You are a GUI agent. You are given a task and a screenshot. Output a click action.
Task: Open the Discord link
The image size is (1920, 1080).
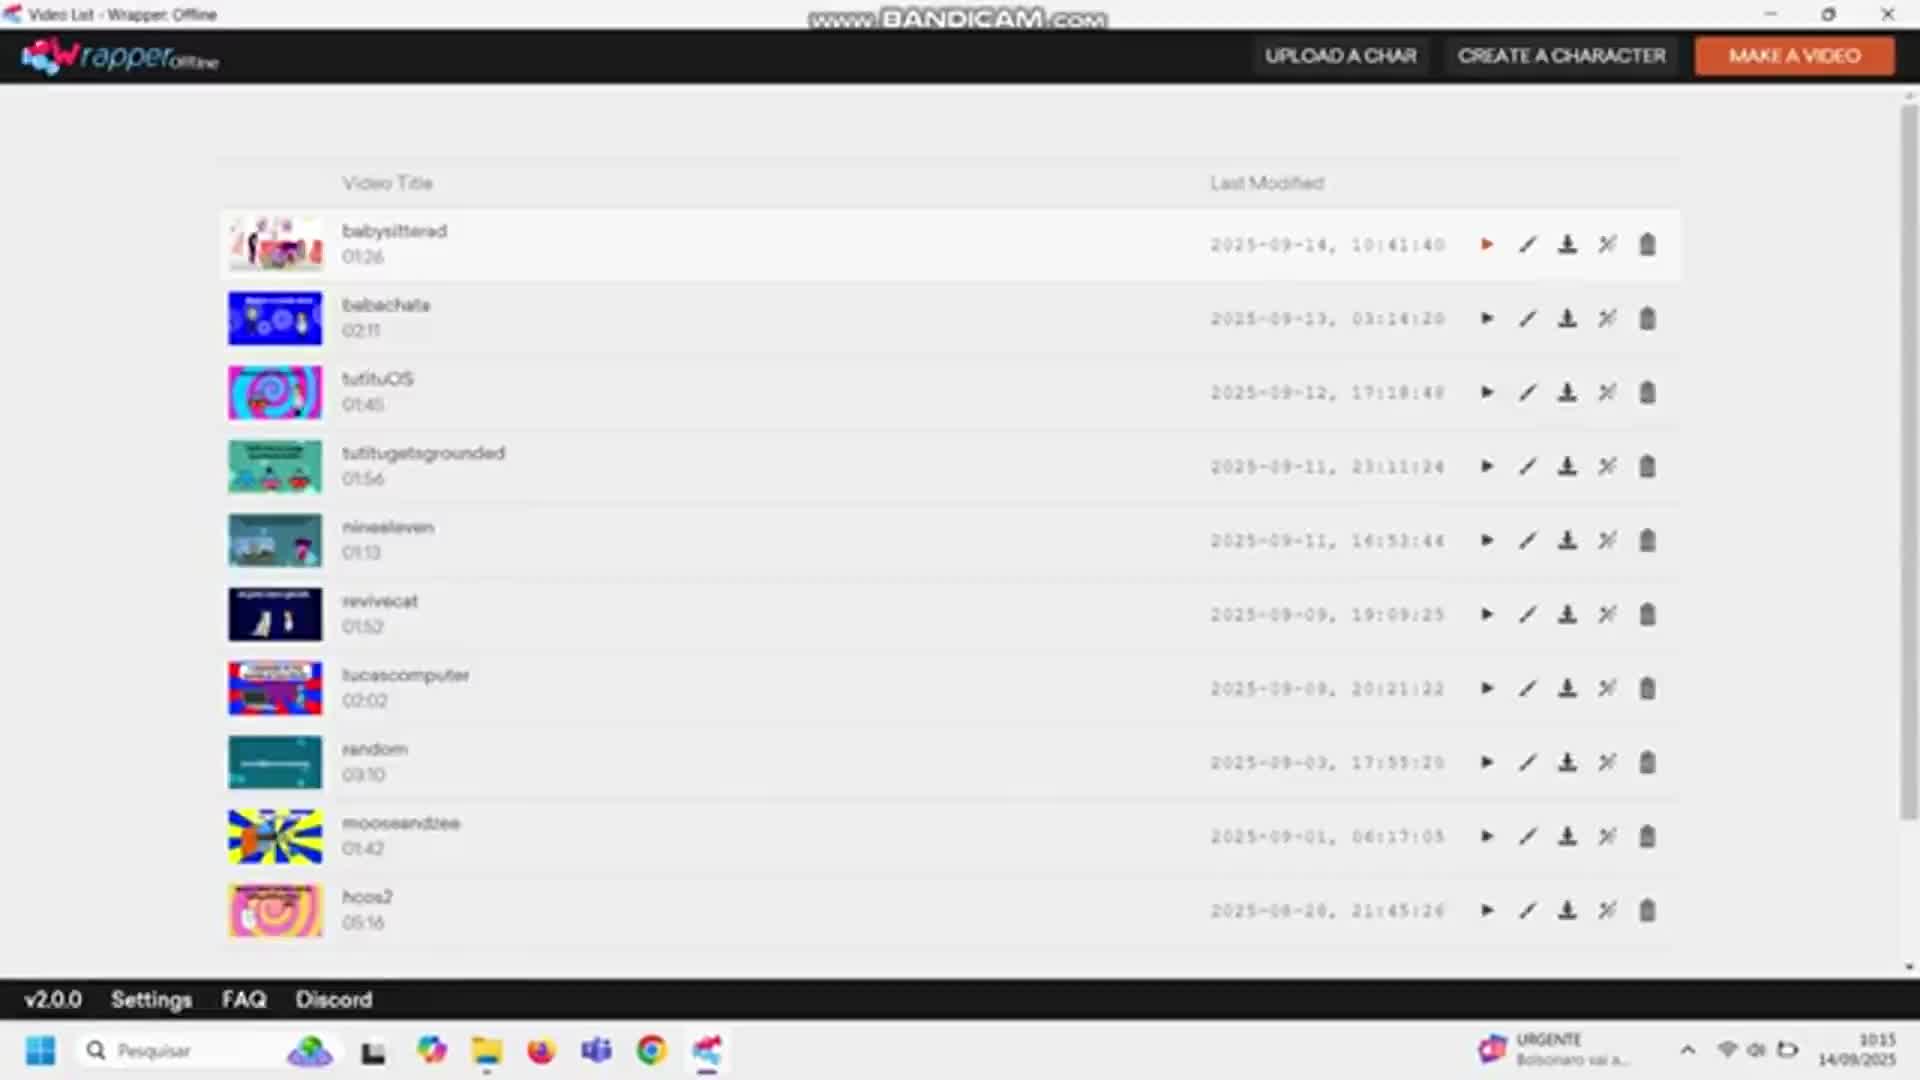pyautogui.click(x=333, y=999)
